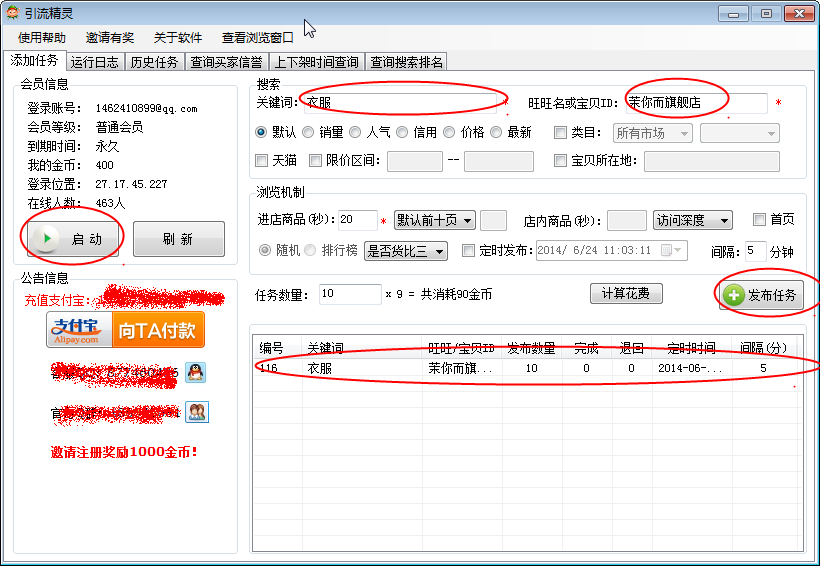
Task: Tick the 宝贝所在地 checkbox
Action: [x=560, y=160]
